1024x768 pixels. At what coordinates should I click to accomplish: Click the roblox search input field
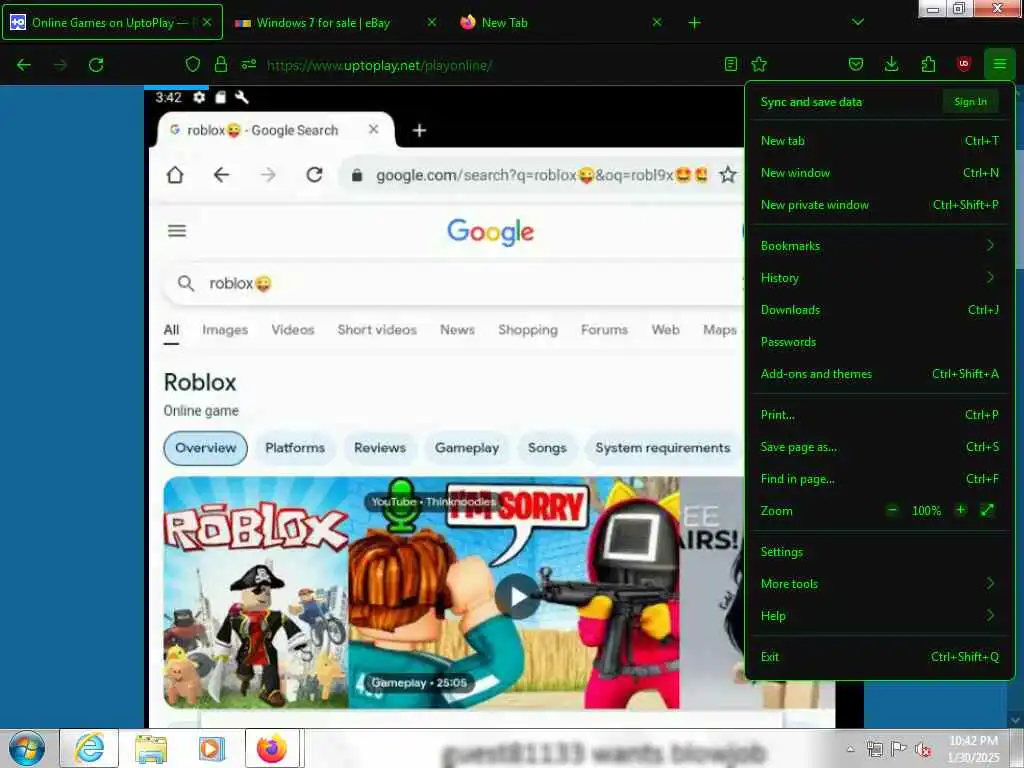click(453, 283)
